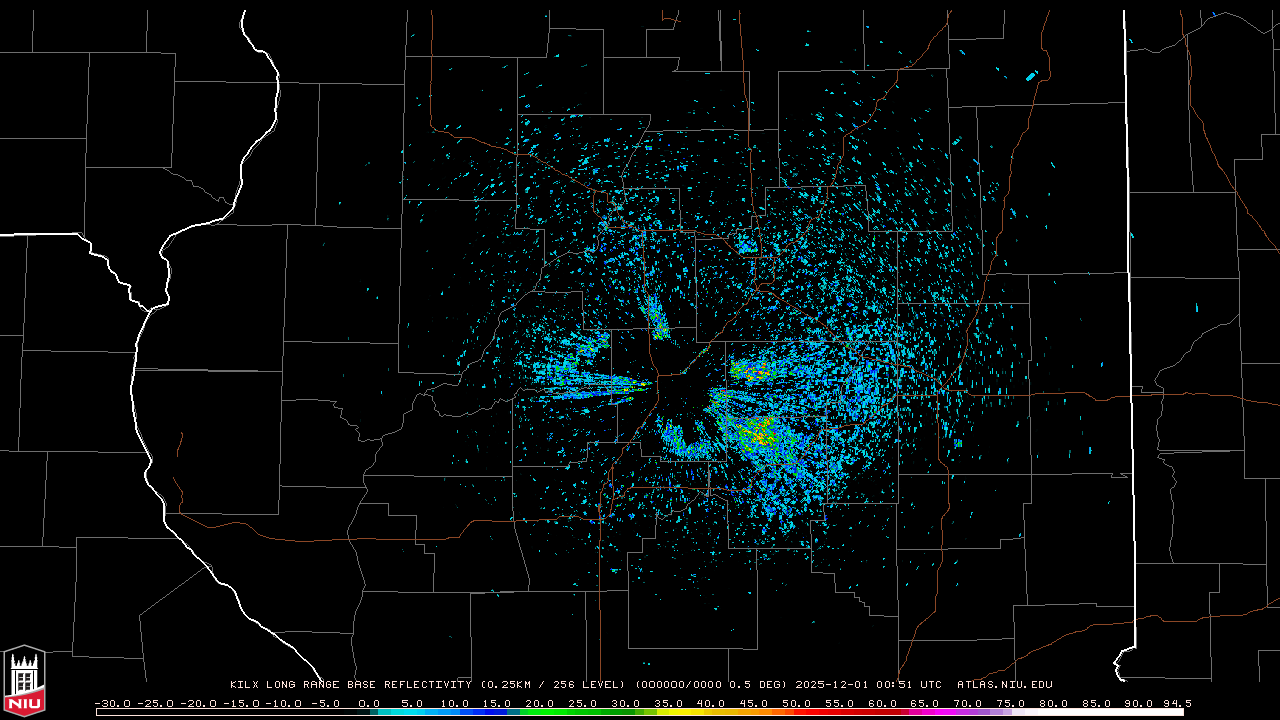Click the "00:51 UTC" timestamp text
Screen dimensions: 1280x720
tap(911, 685)
